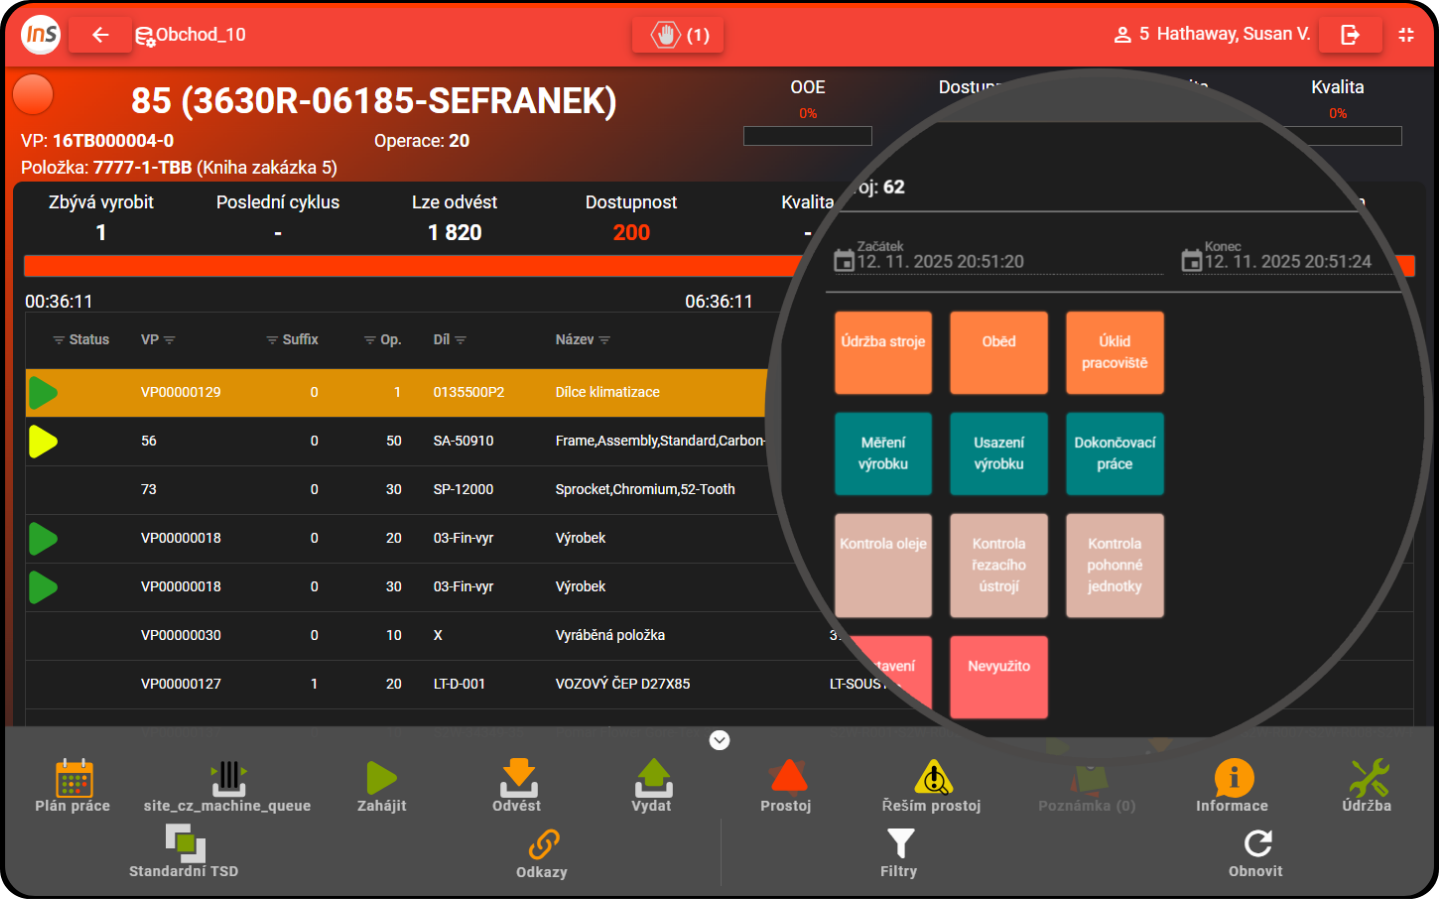Click the logout icon button

1350,35
